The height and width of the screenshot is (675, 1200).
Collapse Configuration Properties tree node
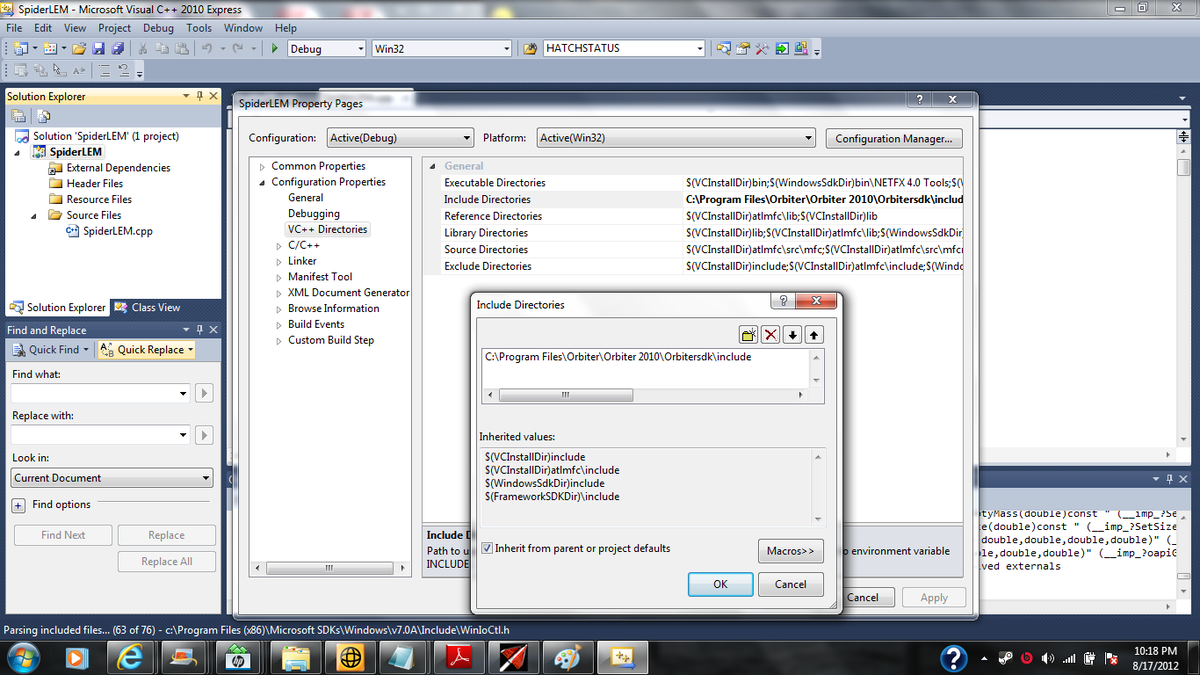[x=262, y=182]
